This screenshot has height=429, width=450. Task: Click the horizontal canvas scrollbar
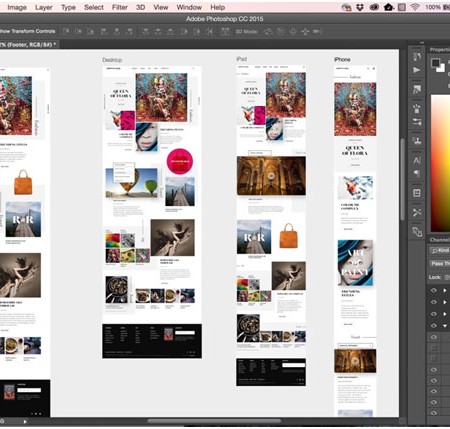[x=214, y=421]
